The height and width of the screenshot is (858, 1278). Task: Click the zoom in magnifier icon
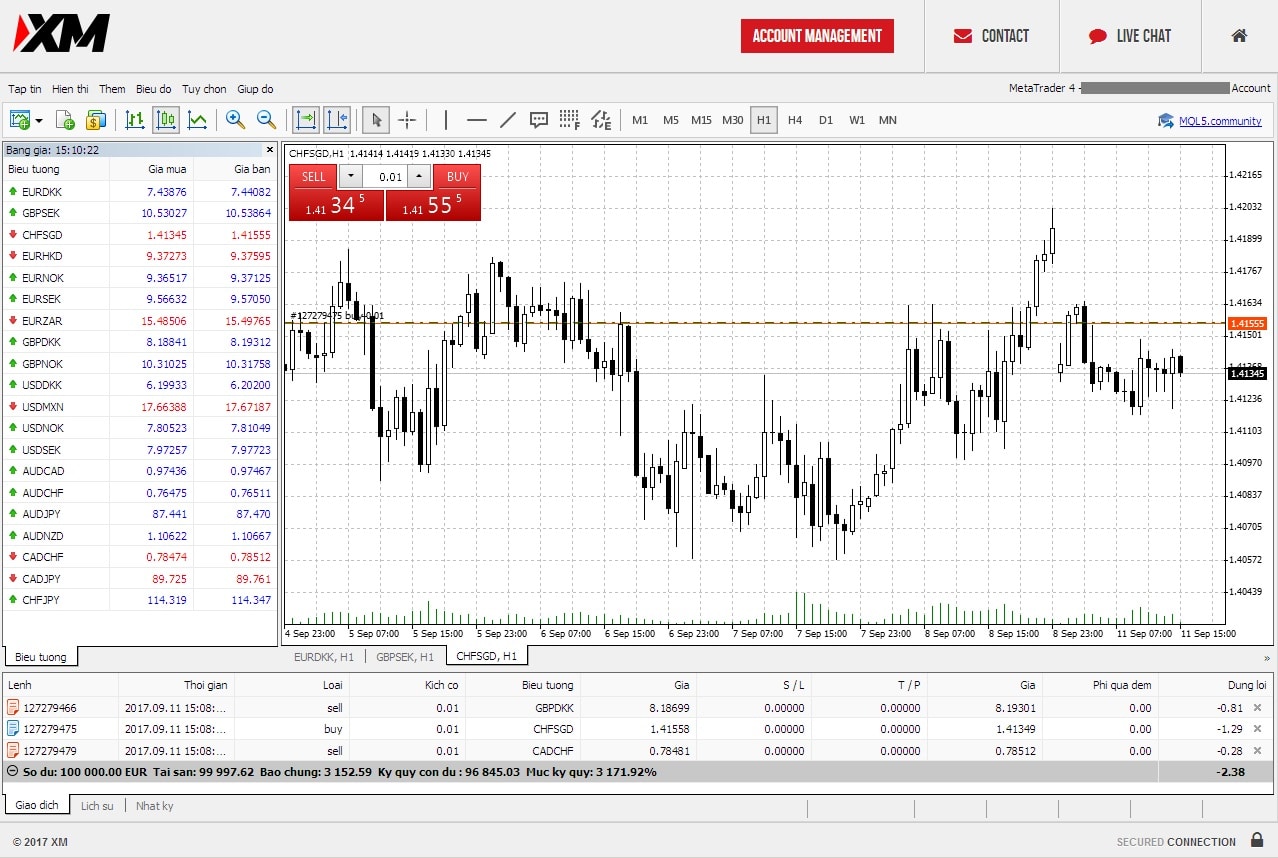[235, 120]
